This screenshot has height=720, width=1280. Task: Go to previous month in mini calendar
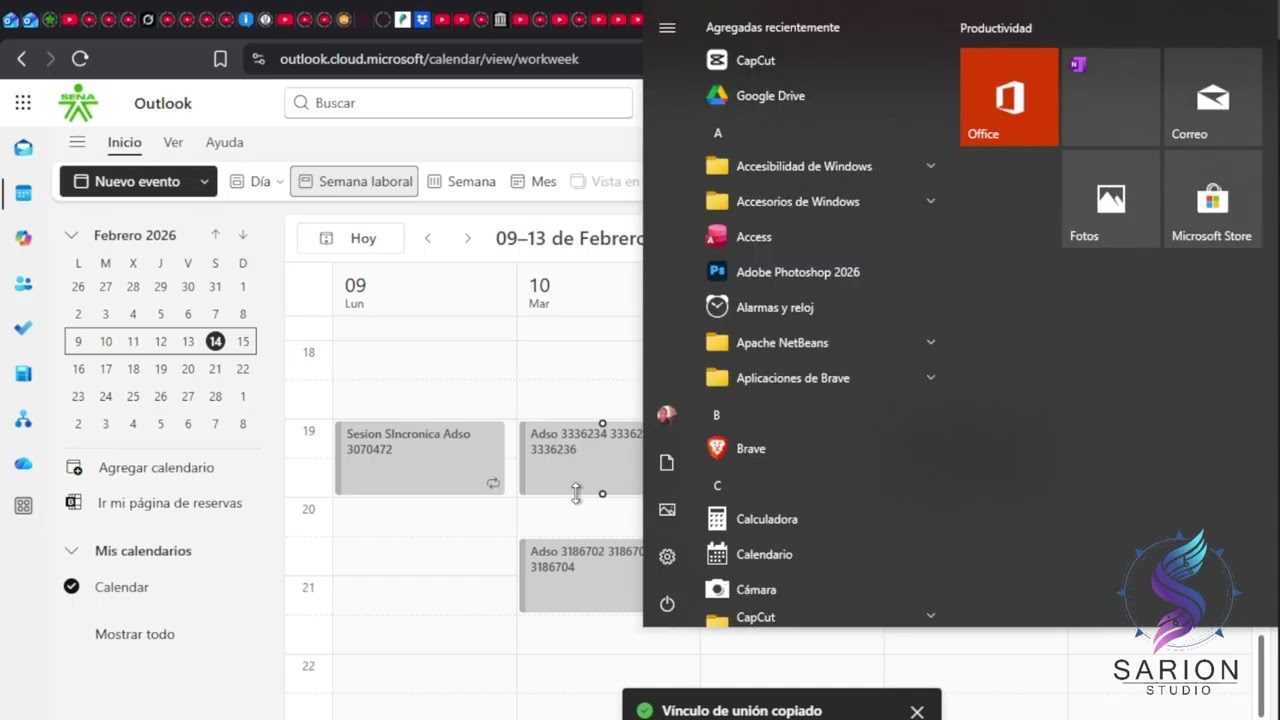pyautogui.click(x=215, y=235)
